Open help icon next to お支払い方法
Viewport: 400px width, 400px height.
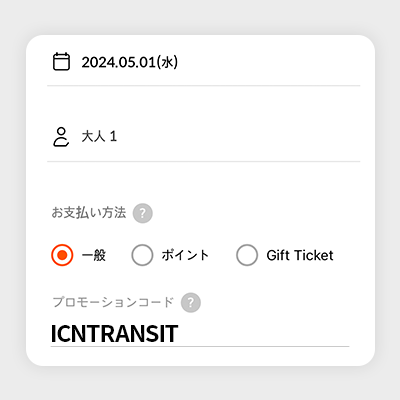[x=143, y=213]
